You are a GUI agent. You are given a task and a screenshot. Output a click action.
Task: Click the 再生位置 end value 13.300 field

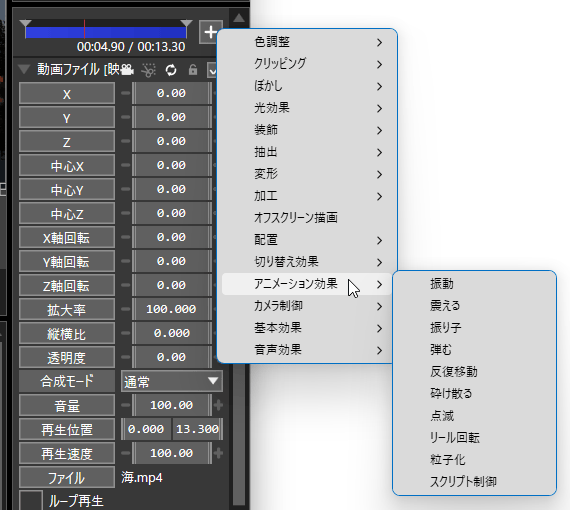(197, 429)
